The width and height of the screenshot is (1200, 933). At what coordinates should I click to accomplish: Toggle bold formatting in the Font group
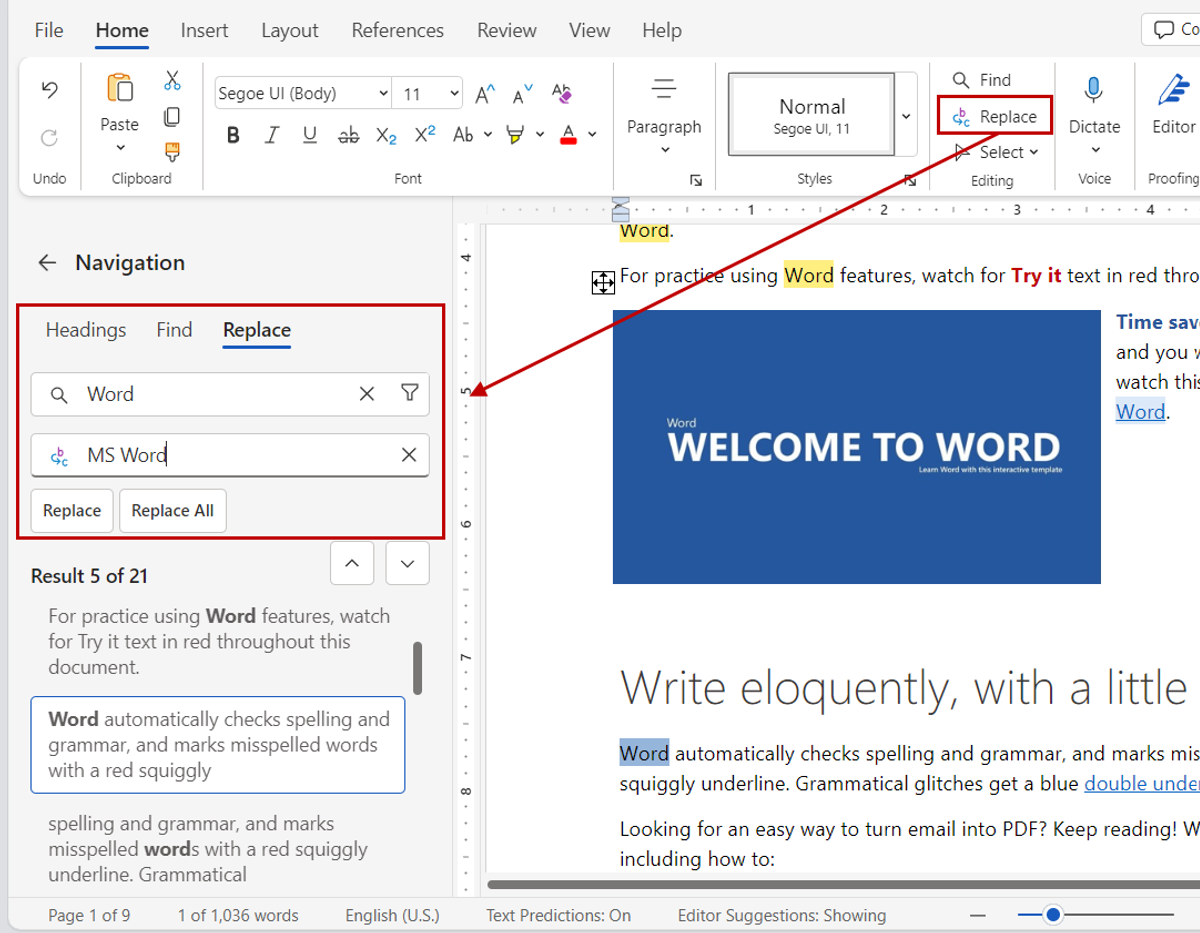[232, 135]
